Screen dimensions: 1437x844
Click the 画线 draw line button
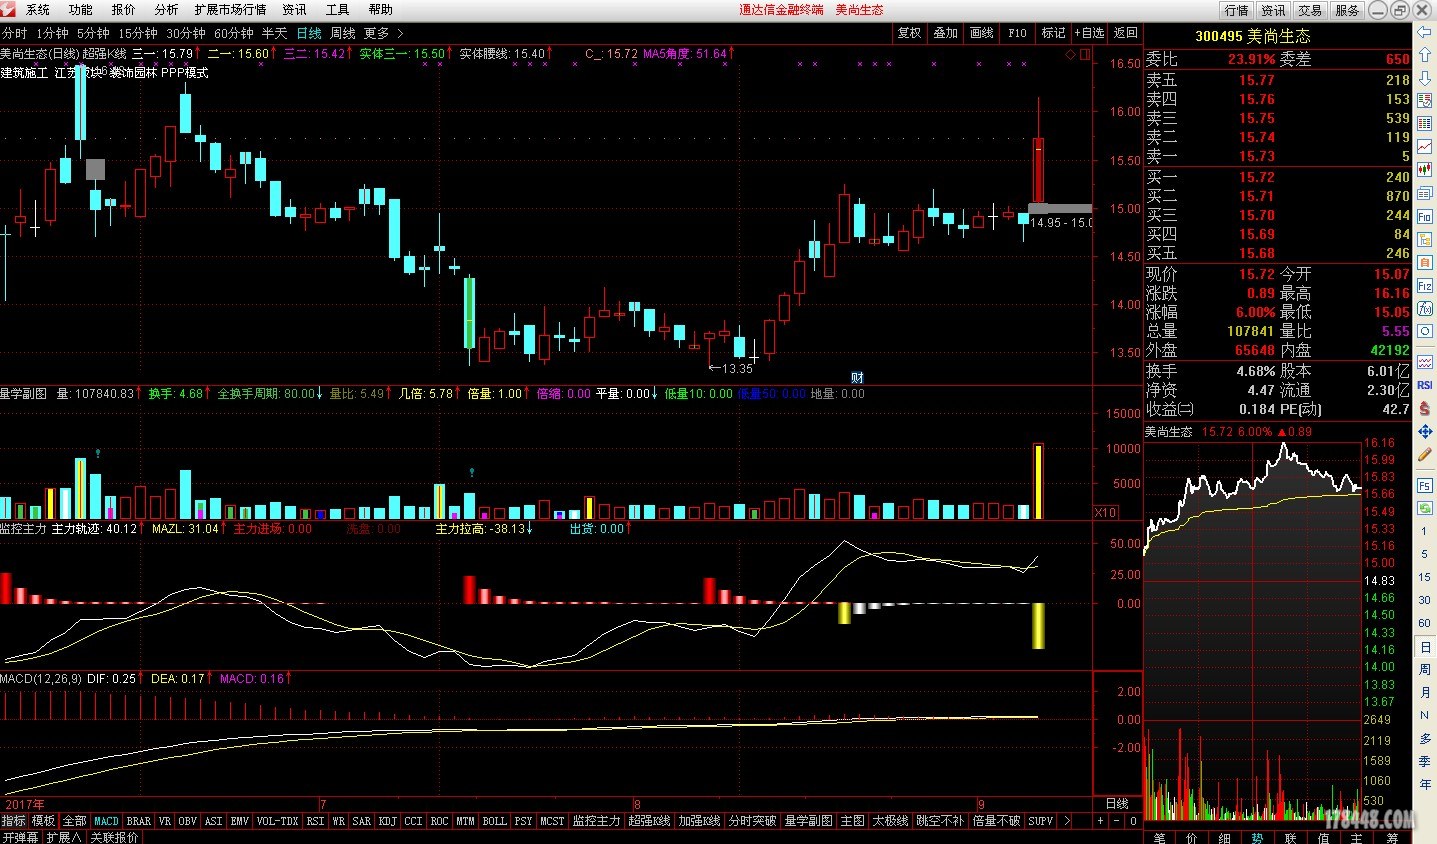(982, 33)
